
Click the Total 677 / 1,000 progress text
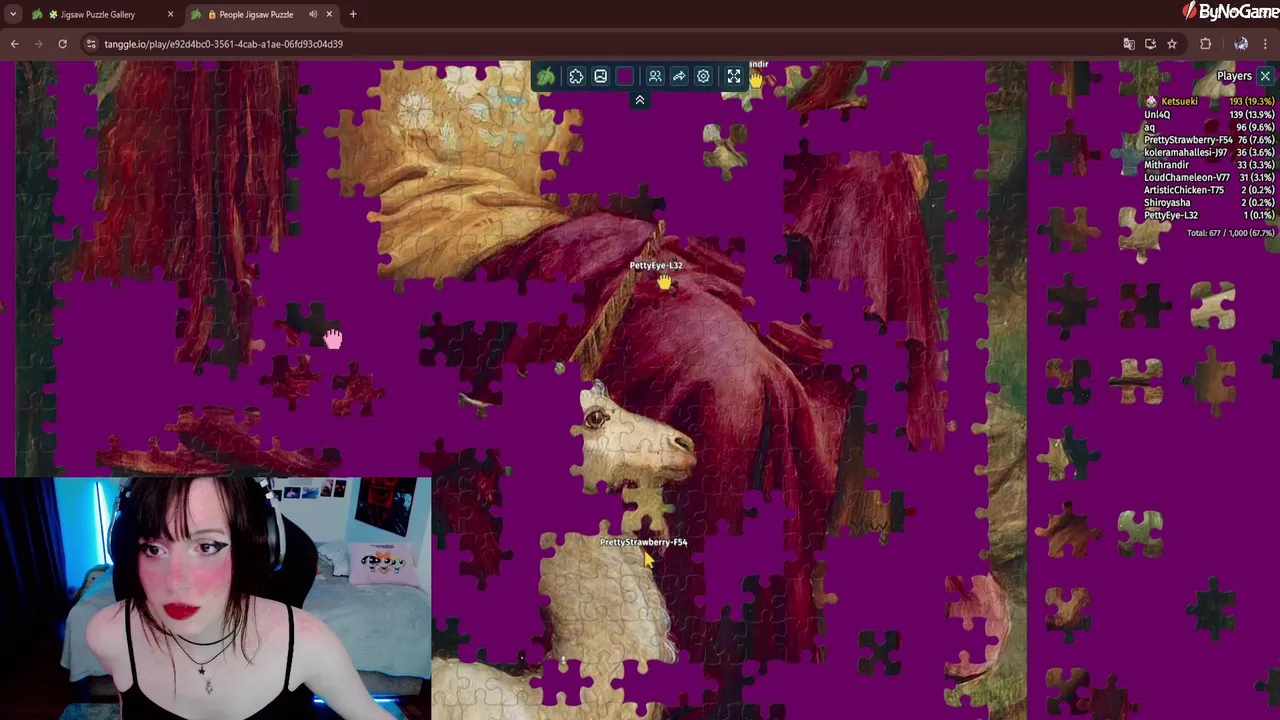click(1230, 233)
